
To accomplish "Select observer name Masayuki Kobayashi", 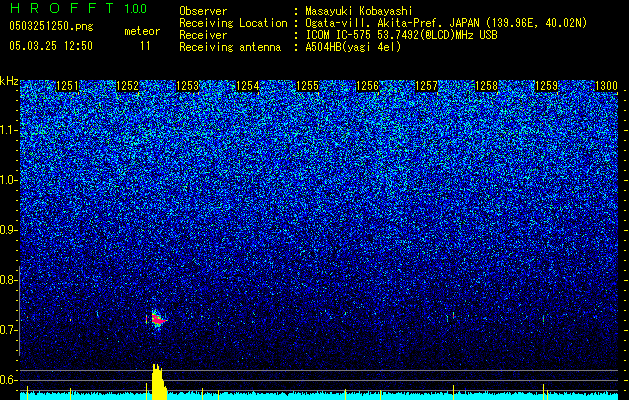I will pos(359,12).
